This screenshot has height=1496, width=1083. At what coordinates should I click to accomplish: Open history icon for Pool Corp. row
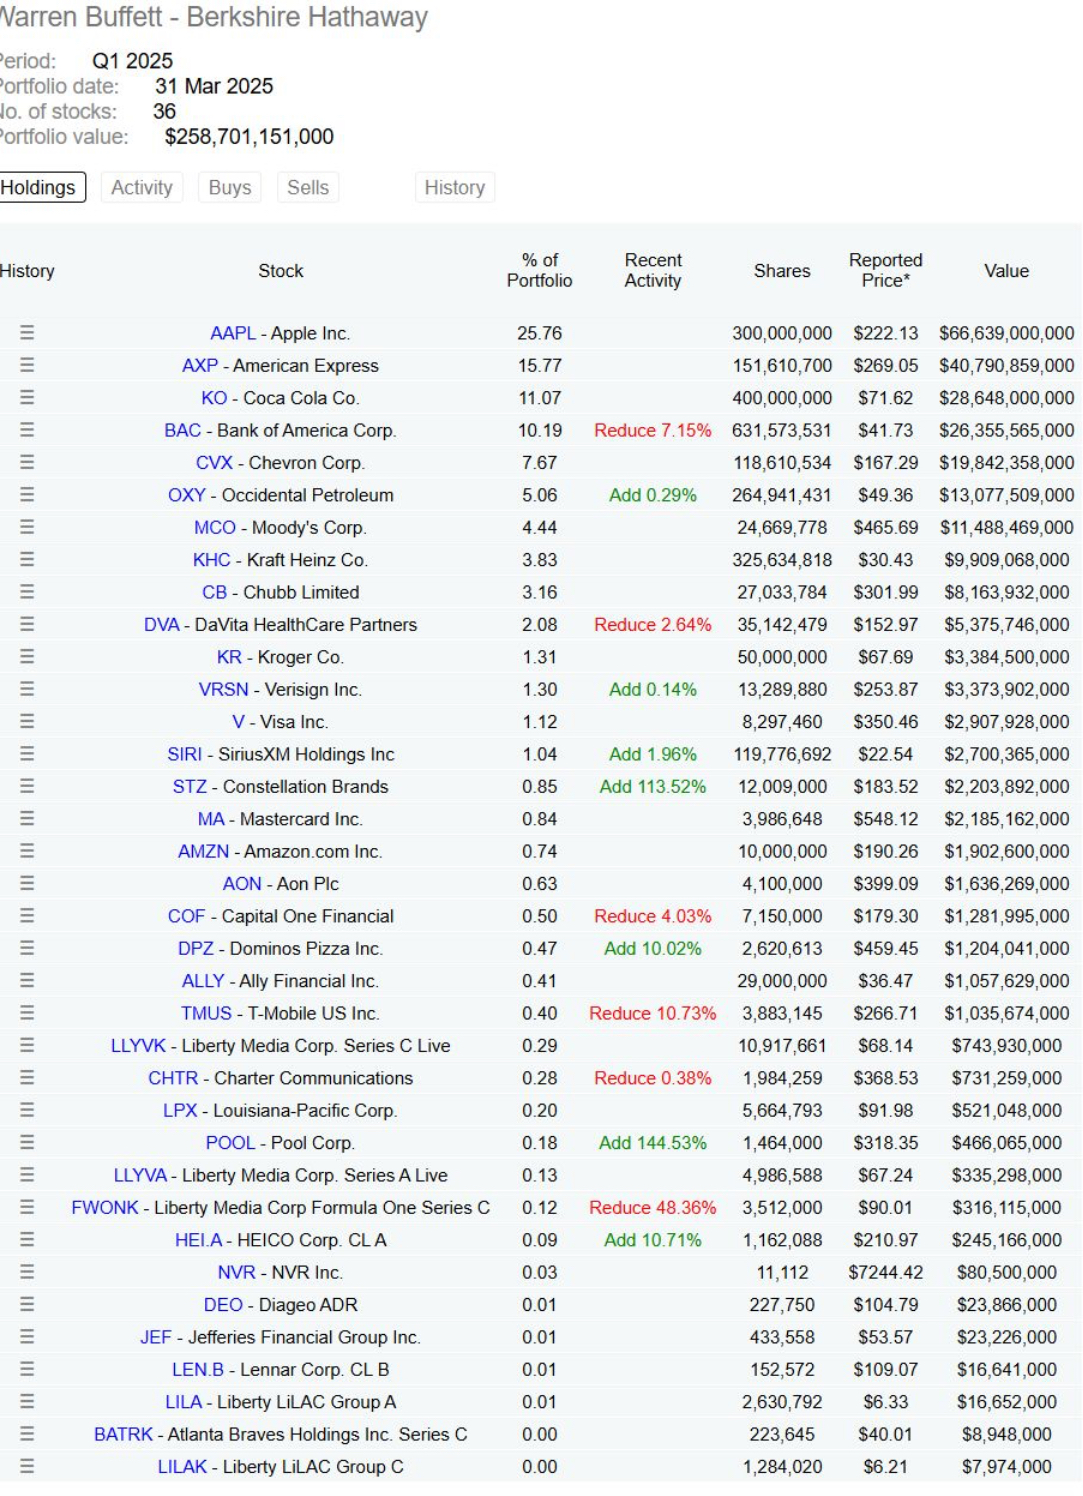point(27,1143)
